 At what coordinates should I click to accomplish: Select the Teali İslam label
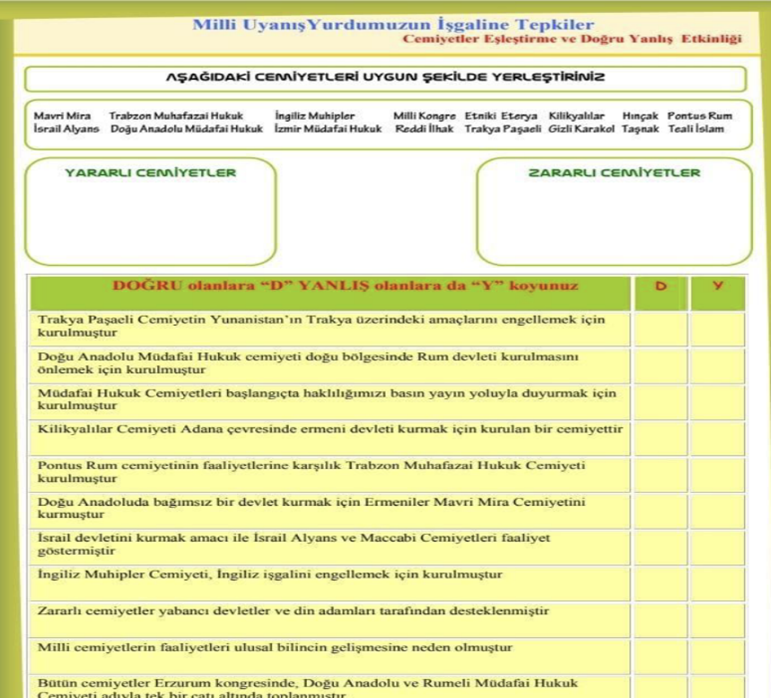[x=696, y=129]
